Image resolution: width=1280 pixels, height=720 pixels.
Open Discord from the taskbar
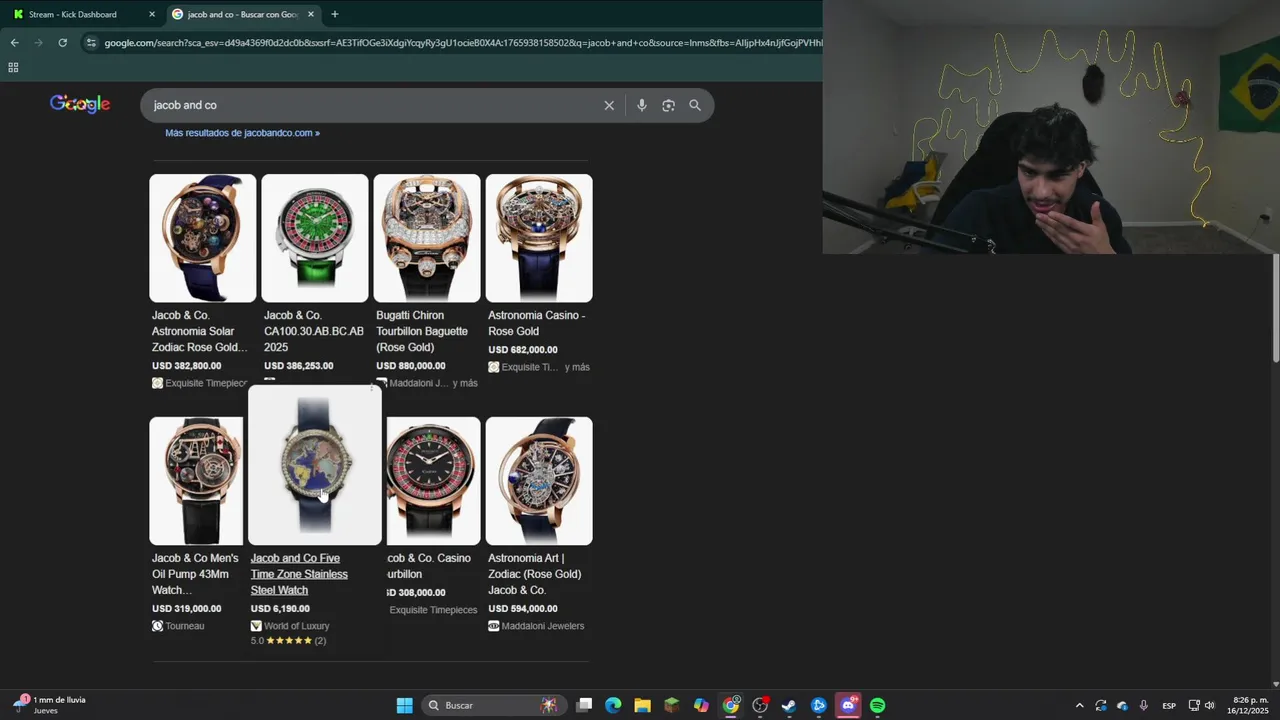click(848, 705)
